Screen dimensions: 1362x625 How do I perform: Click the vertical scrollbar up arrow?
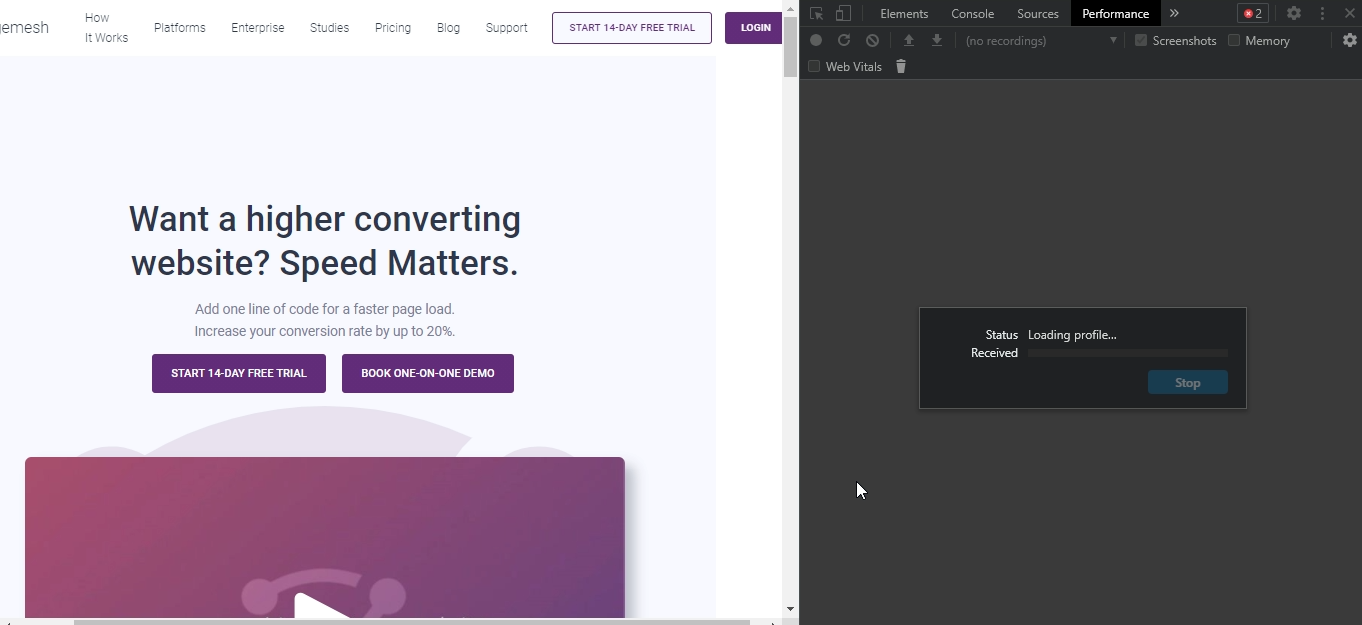tap(790, 6)
